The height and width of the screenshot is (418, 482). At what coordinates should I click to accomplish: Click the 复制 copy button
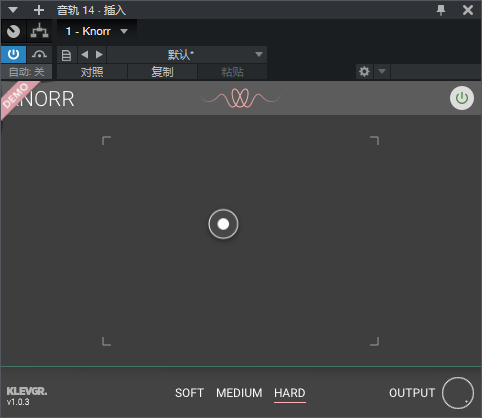point(162,72)
